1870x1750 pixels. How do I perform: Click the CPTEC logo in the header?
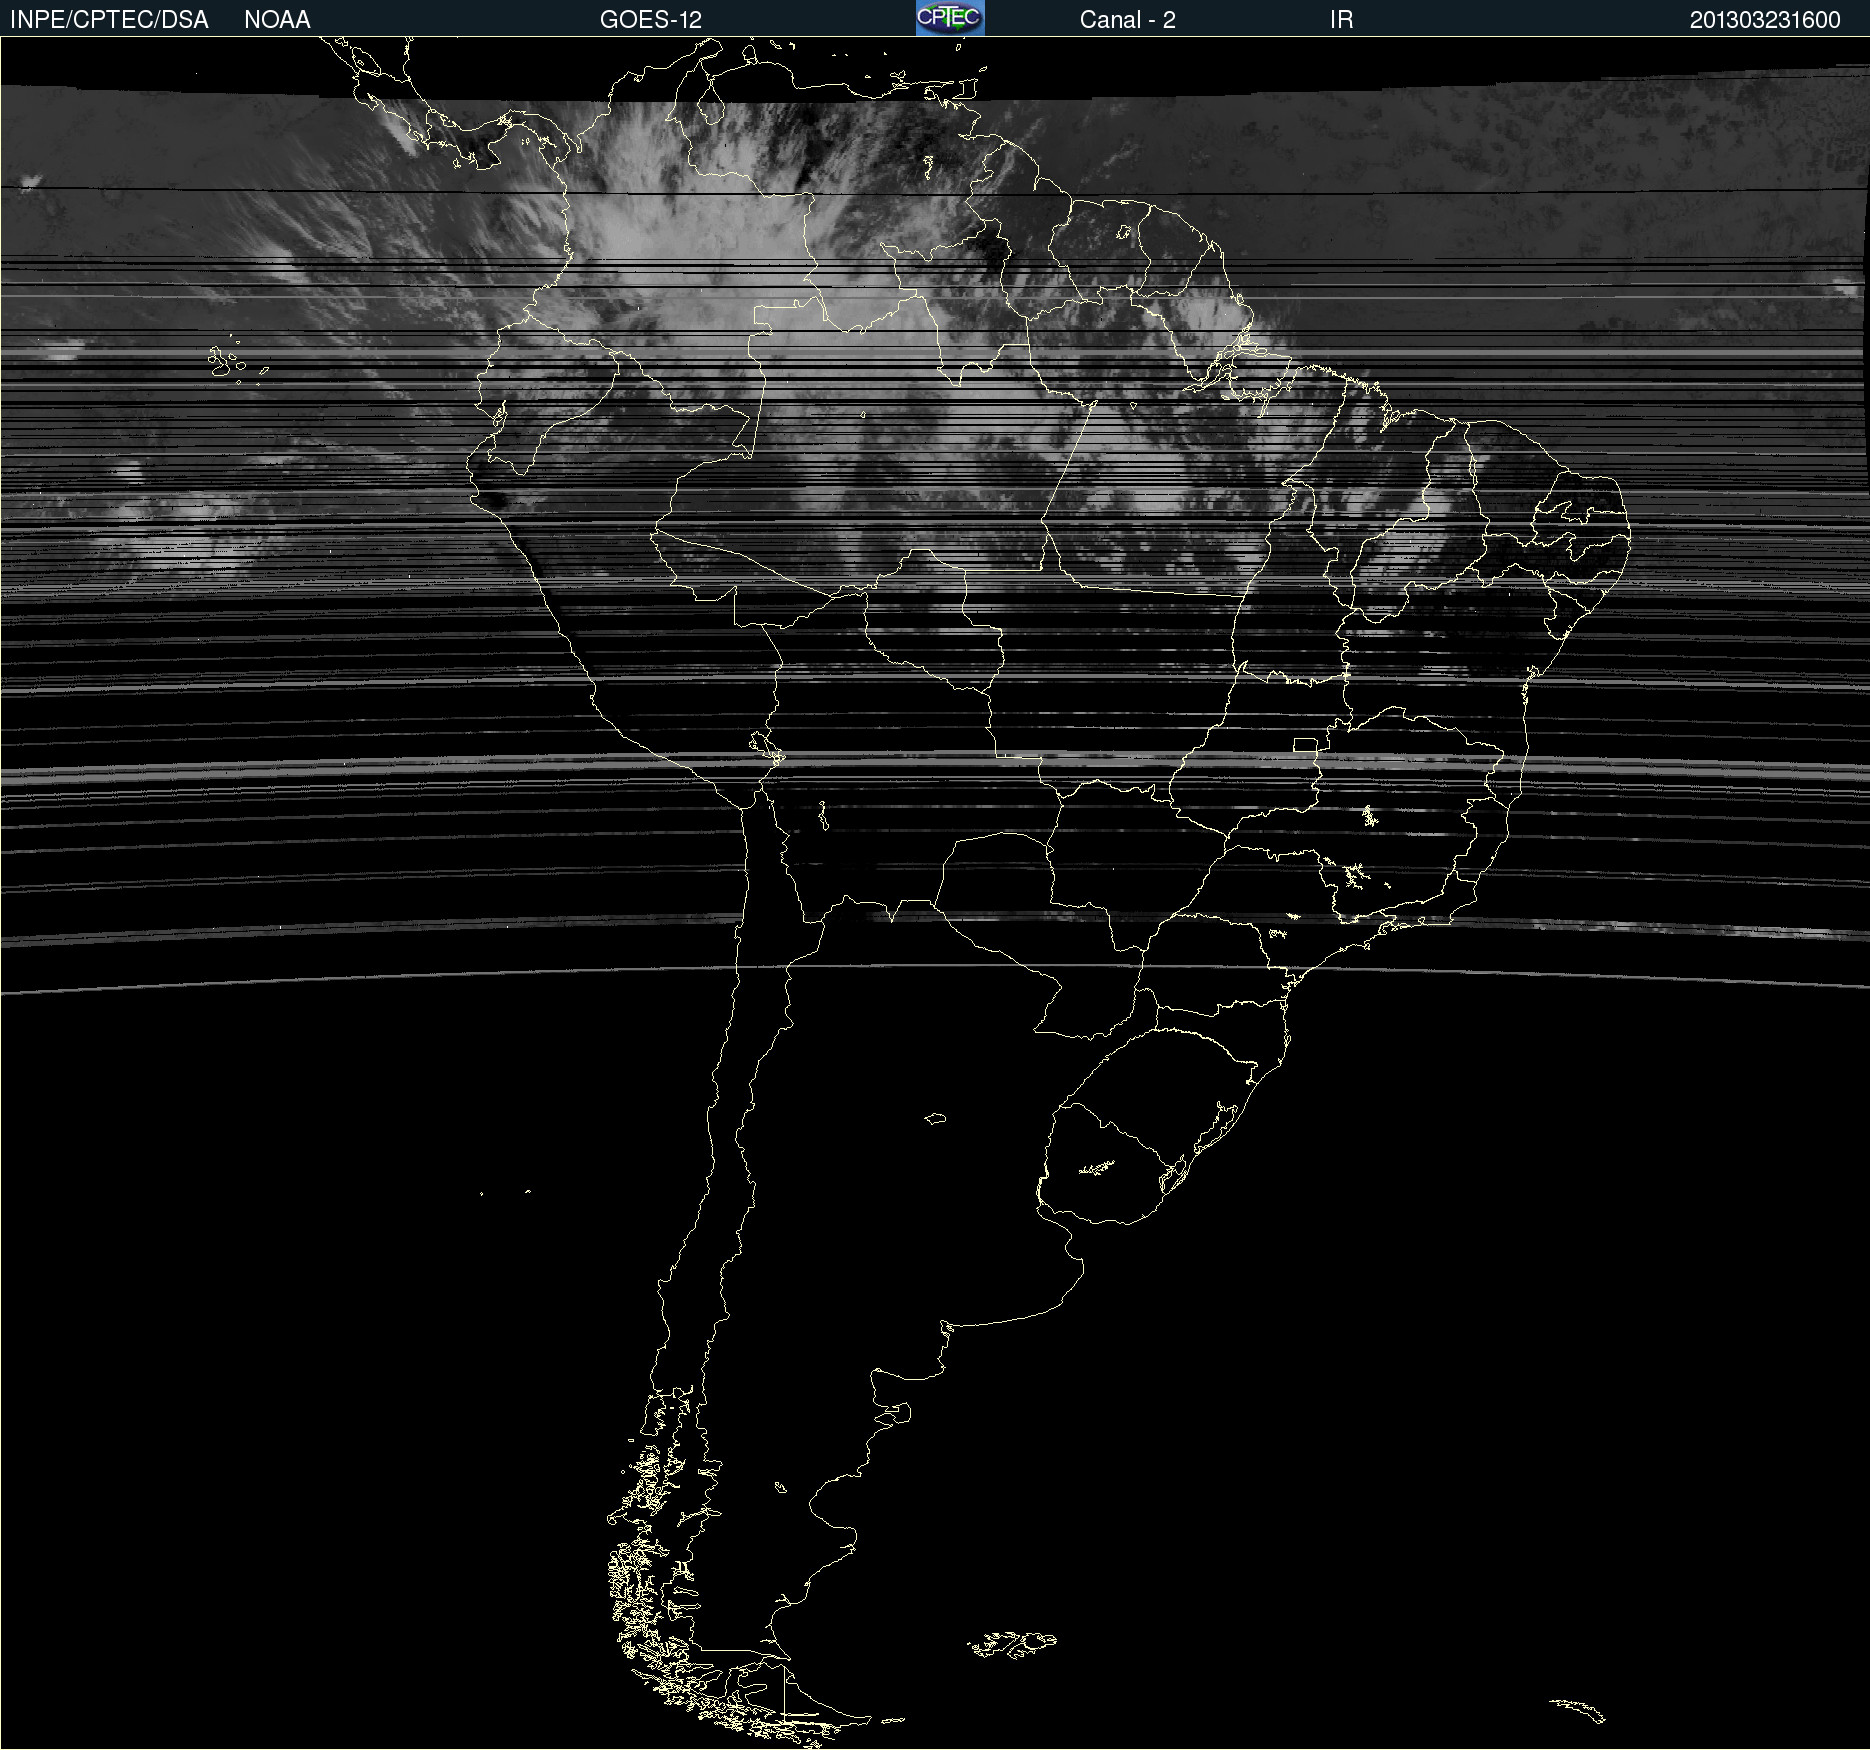point(950,18)
